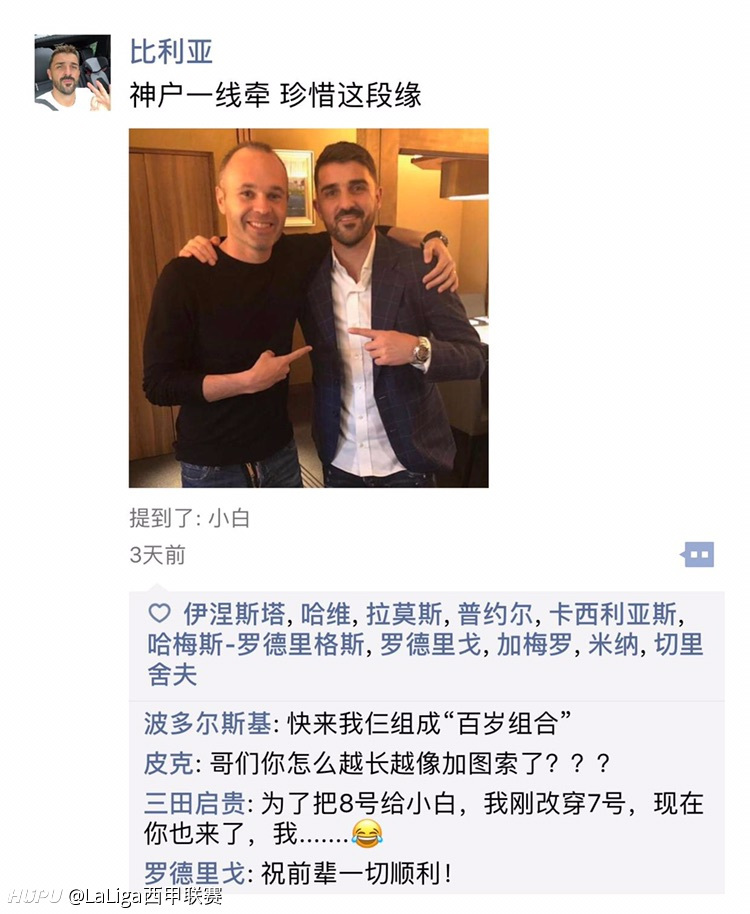Open commenter 波多尔斯基 profile

207,724
